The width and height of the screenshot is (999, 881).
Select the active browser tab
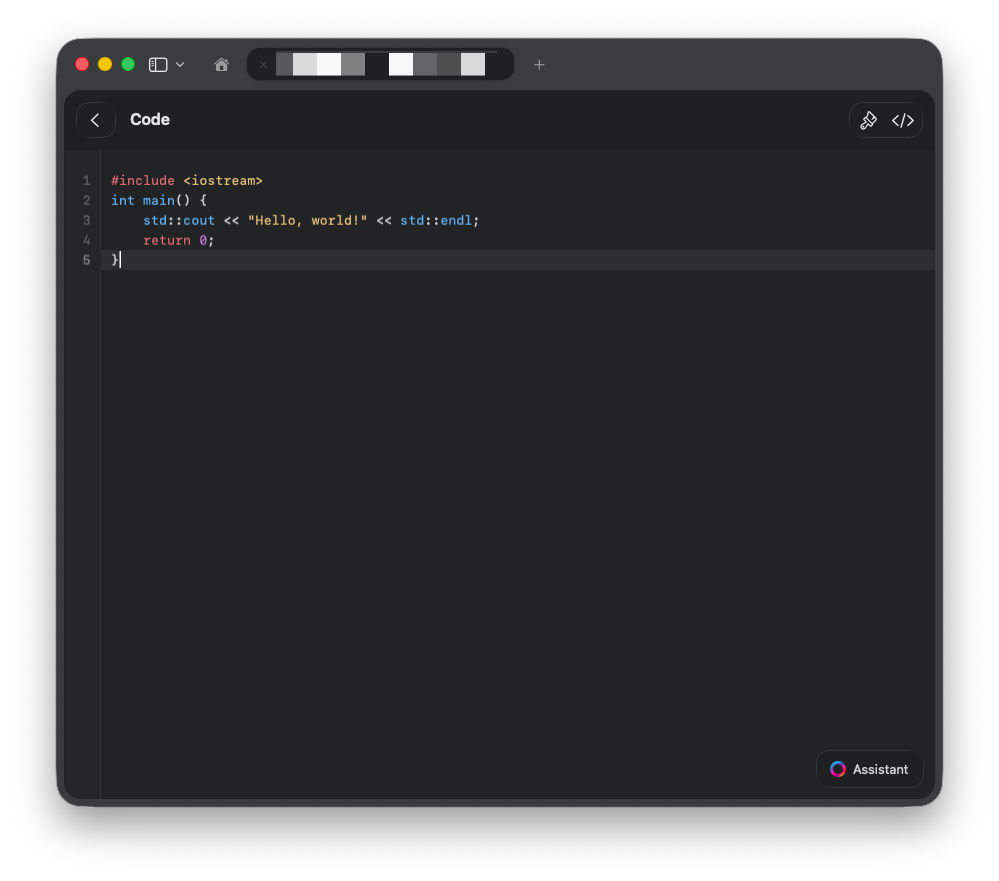pos(380,64)
